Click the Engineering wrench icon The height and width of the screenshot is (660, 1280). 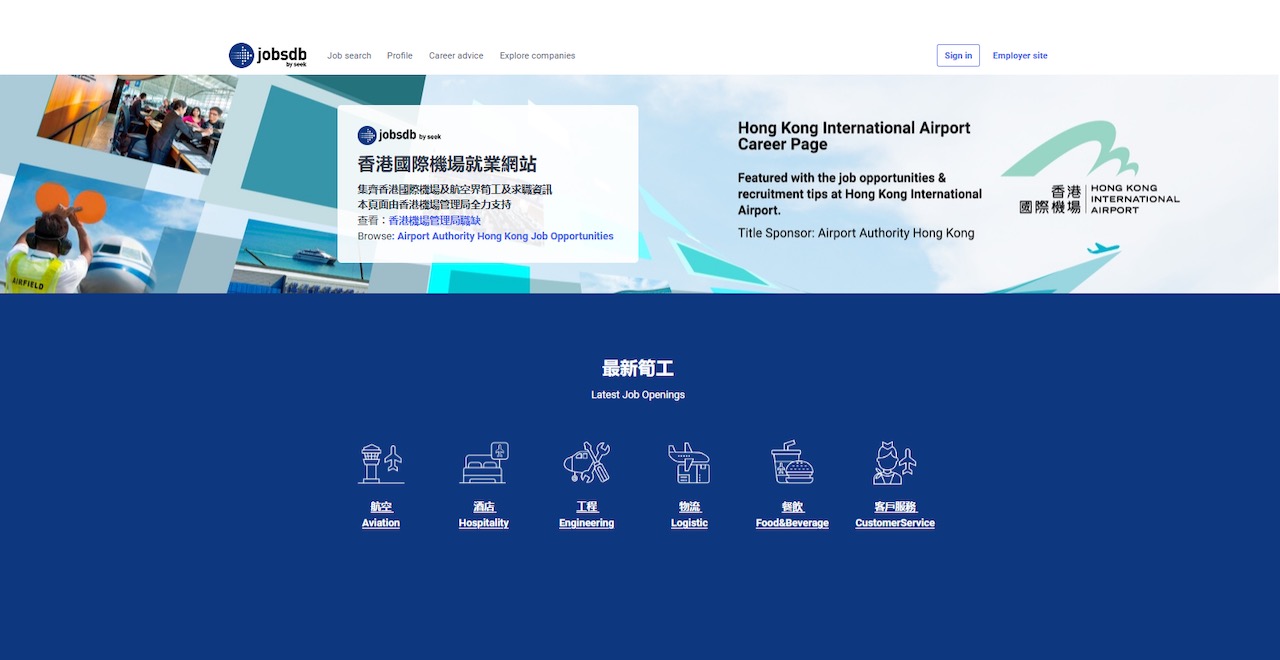click(x=586, y=464)
